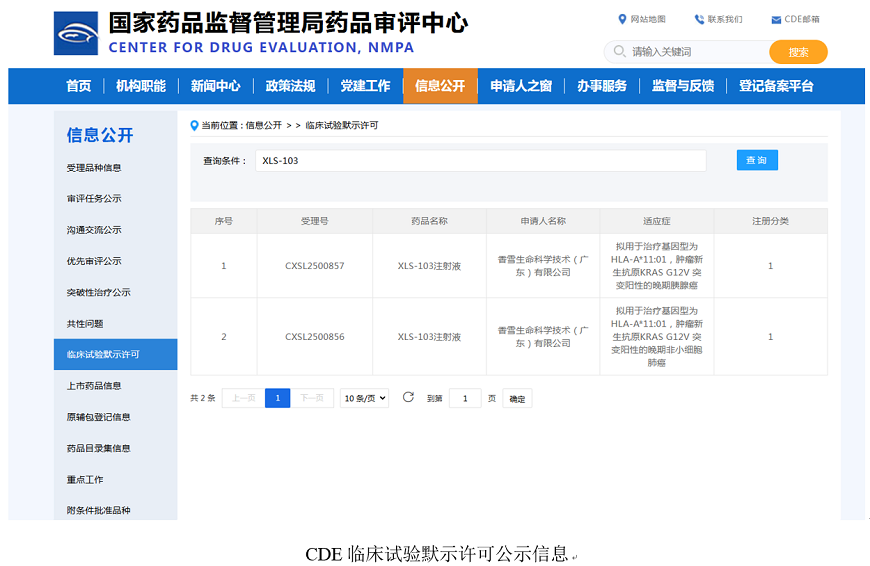Select 突破性治疗公示 in the sidebar
The image size is (870, 566).
click(98, 292)
